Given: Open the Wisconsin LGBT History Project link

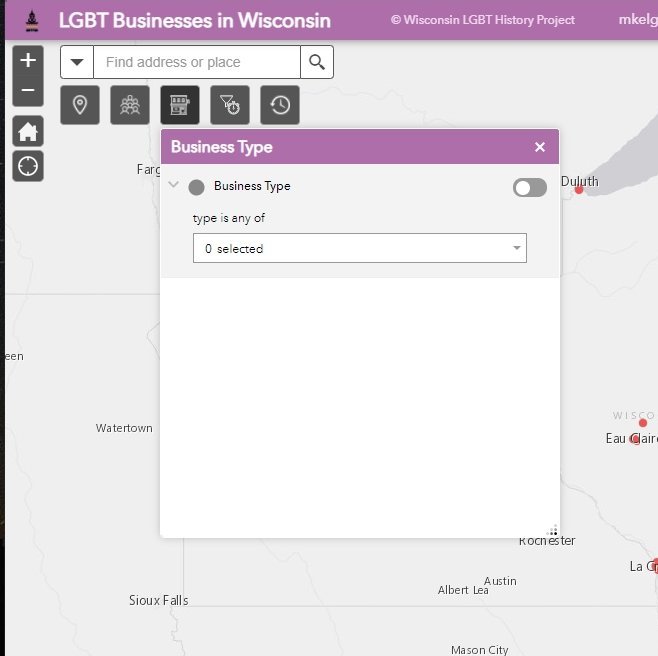Looking at the screenshot, I should click(x=482, y=20).
